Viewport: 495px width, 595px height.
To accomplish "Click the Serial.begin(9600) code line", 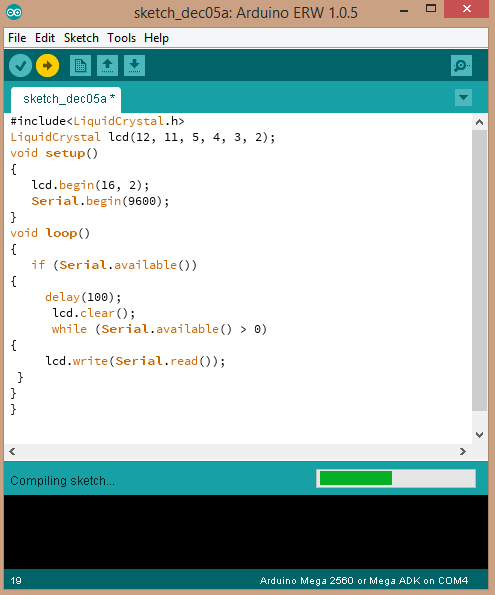I will pos(100,201).
